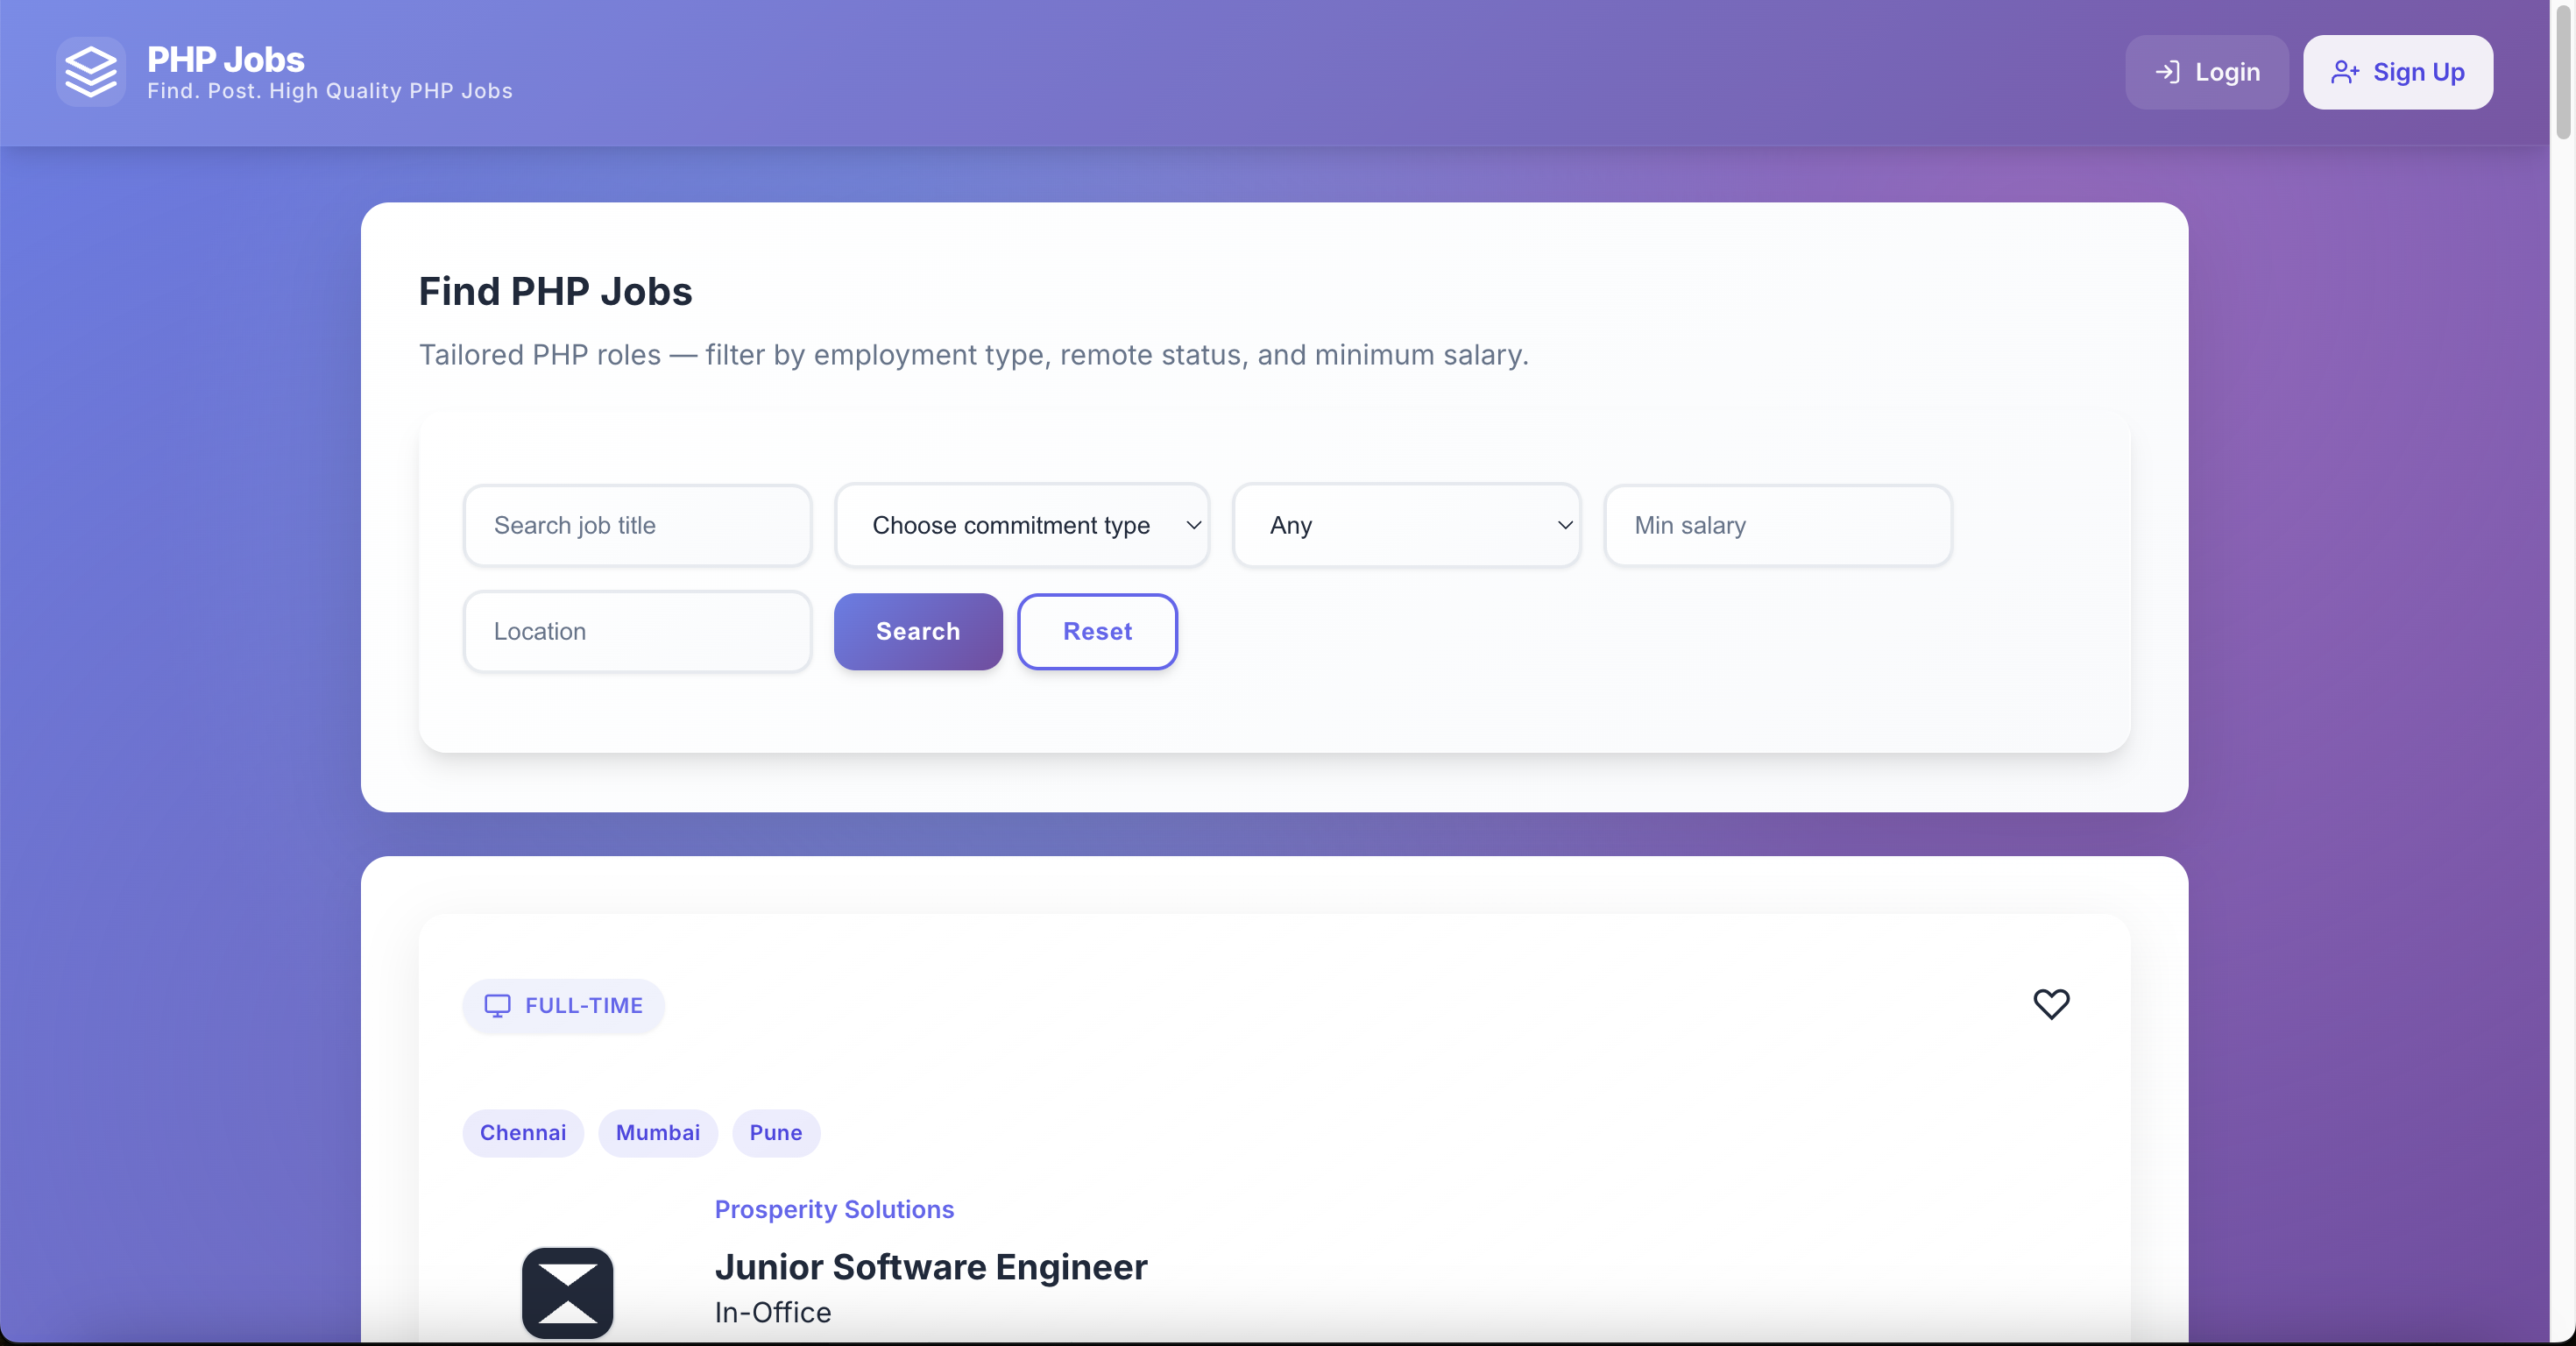Select the Chennai location tag
The image size is (2576, 1346).
[522, 1132]
